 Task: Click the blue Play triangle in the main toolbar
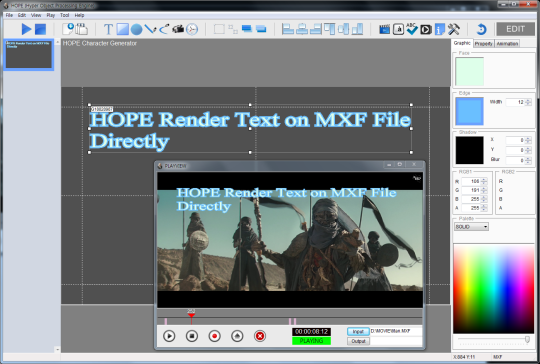click(x=26, y=29)
